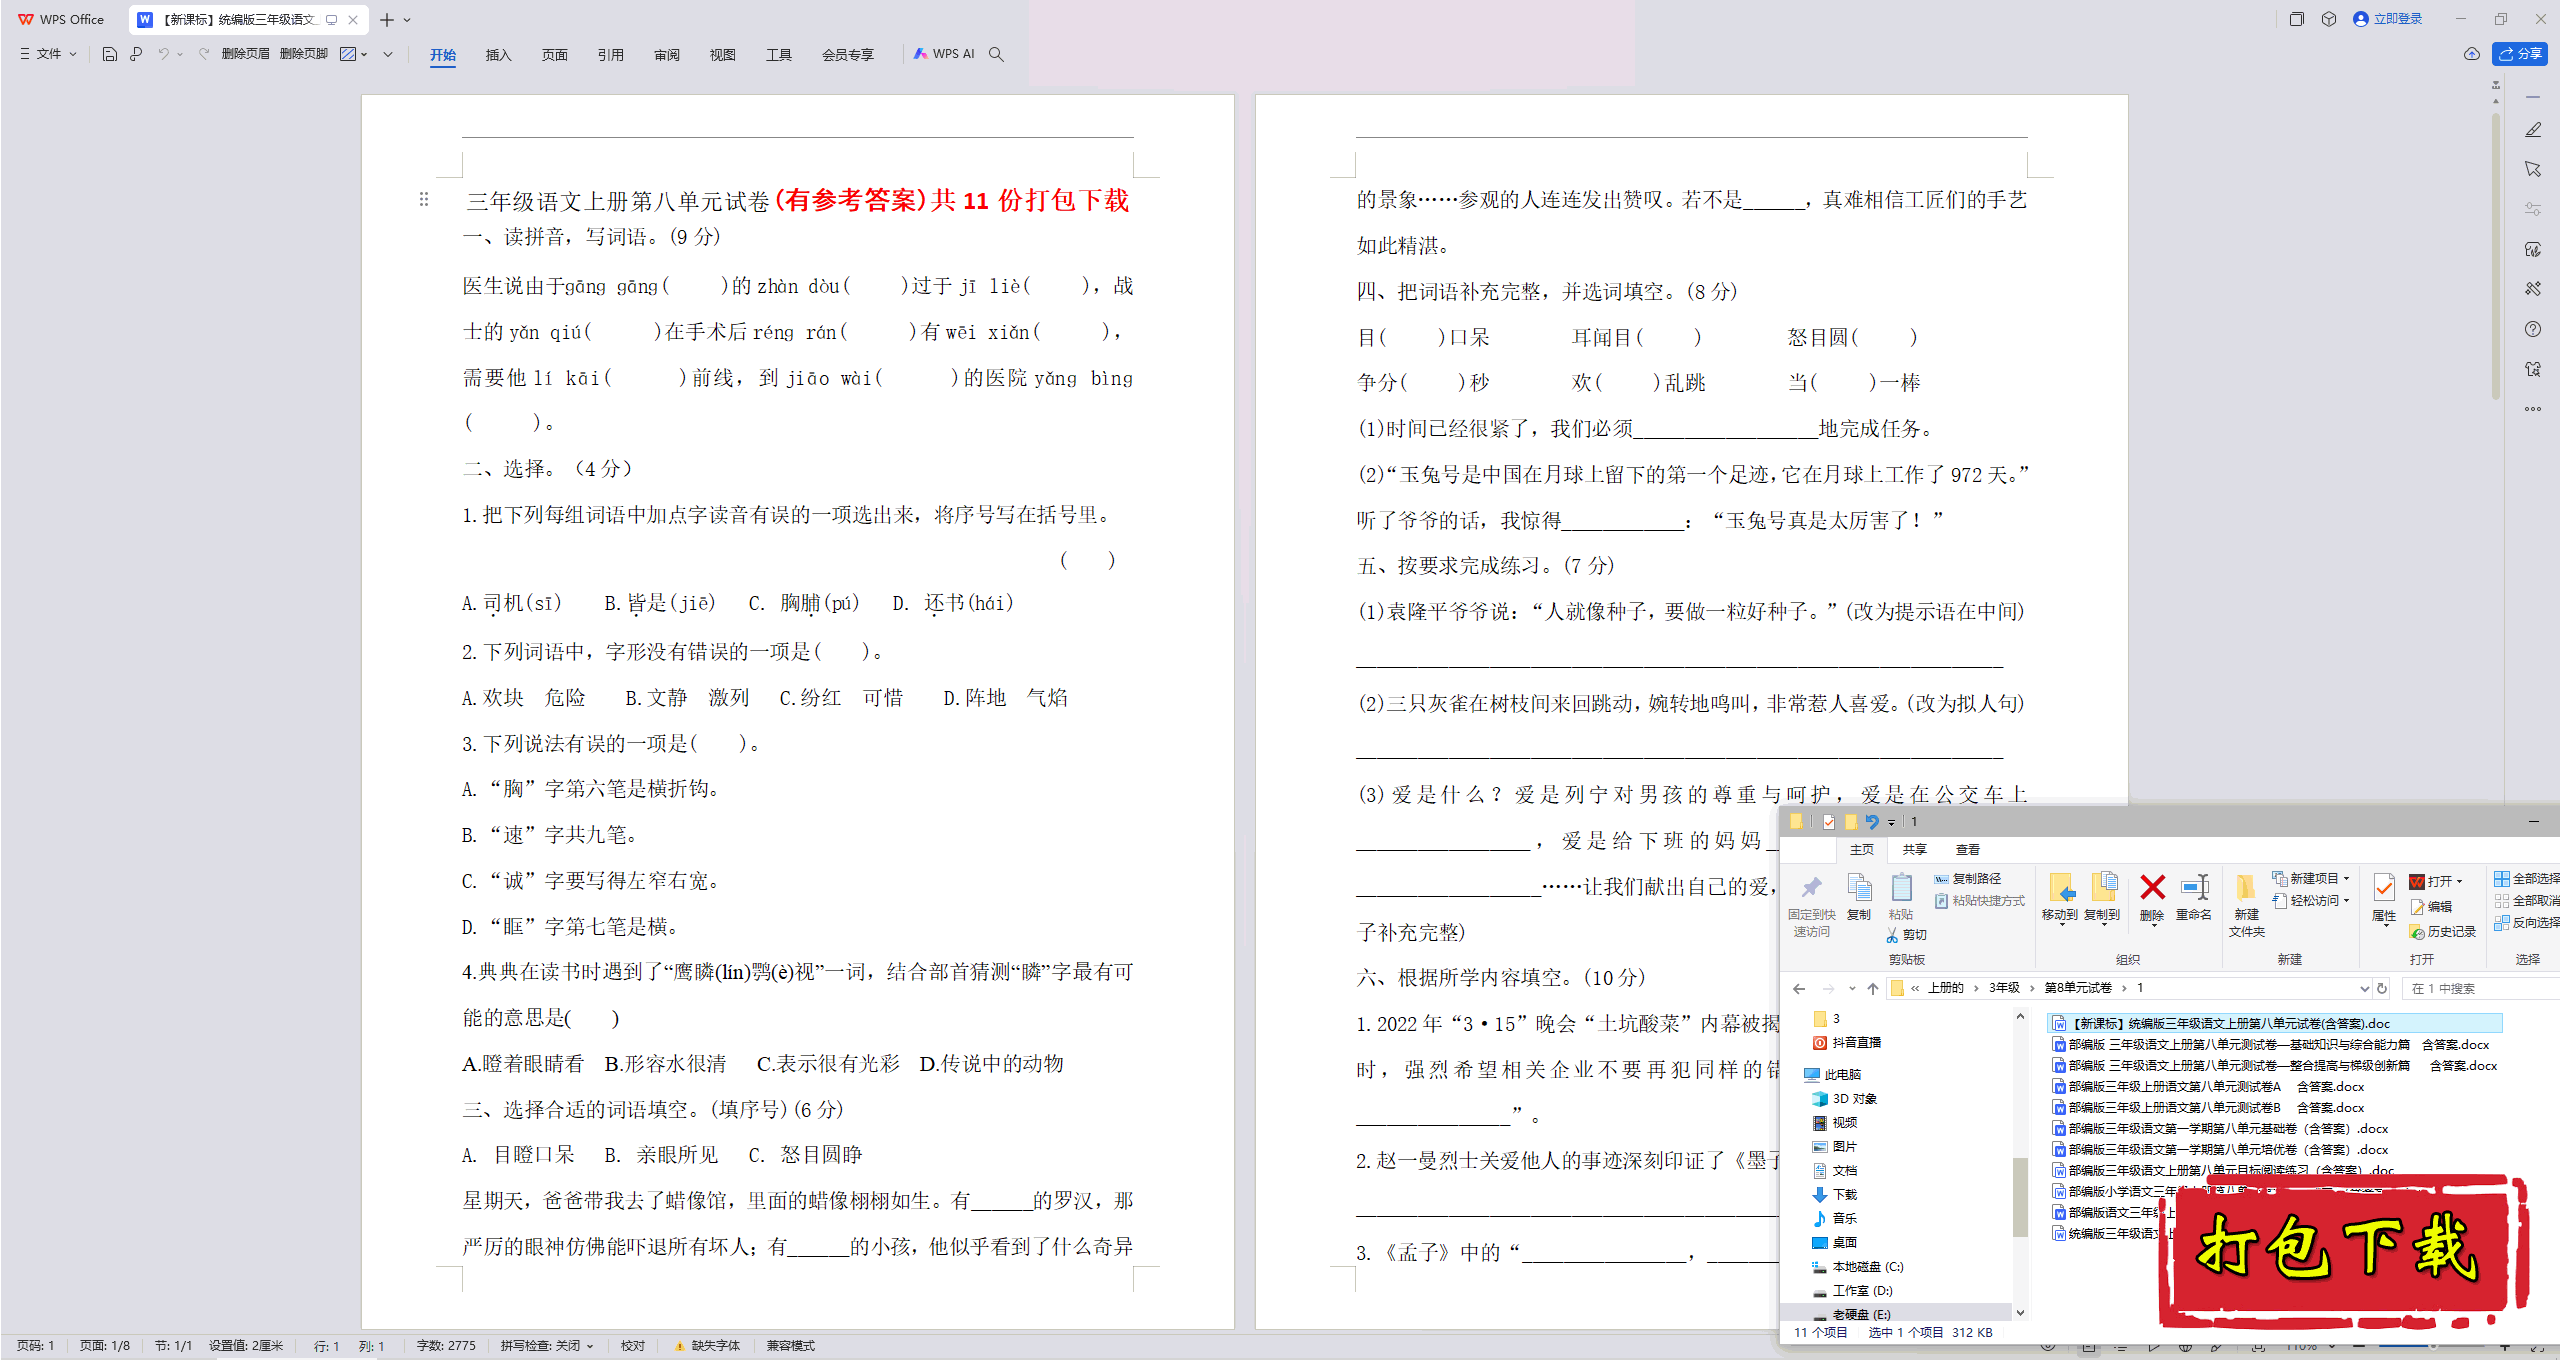2560x1360 pixels.
Task: Open 新建项目 dropdown in Explorer ribbon
Action: click(x=2311, y=879)
